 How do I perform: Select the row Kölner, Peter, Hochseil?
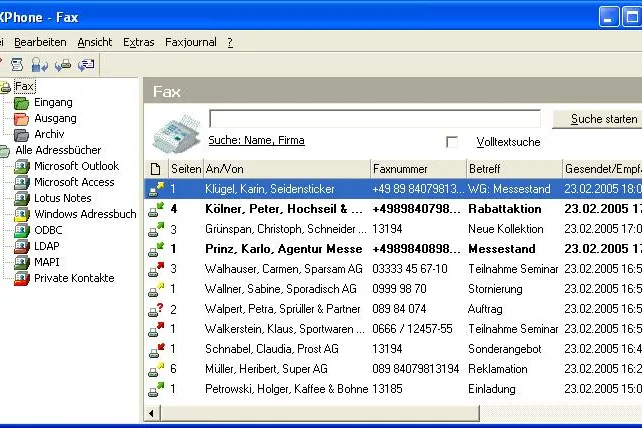[393, 209]
